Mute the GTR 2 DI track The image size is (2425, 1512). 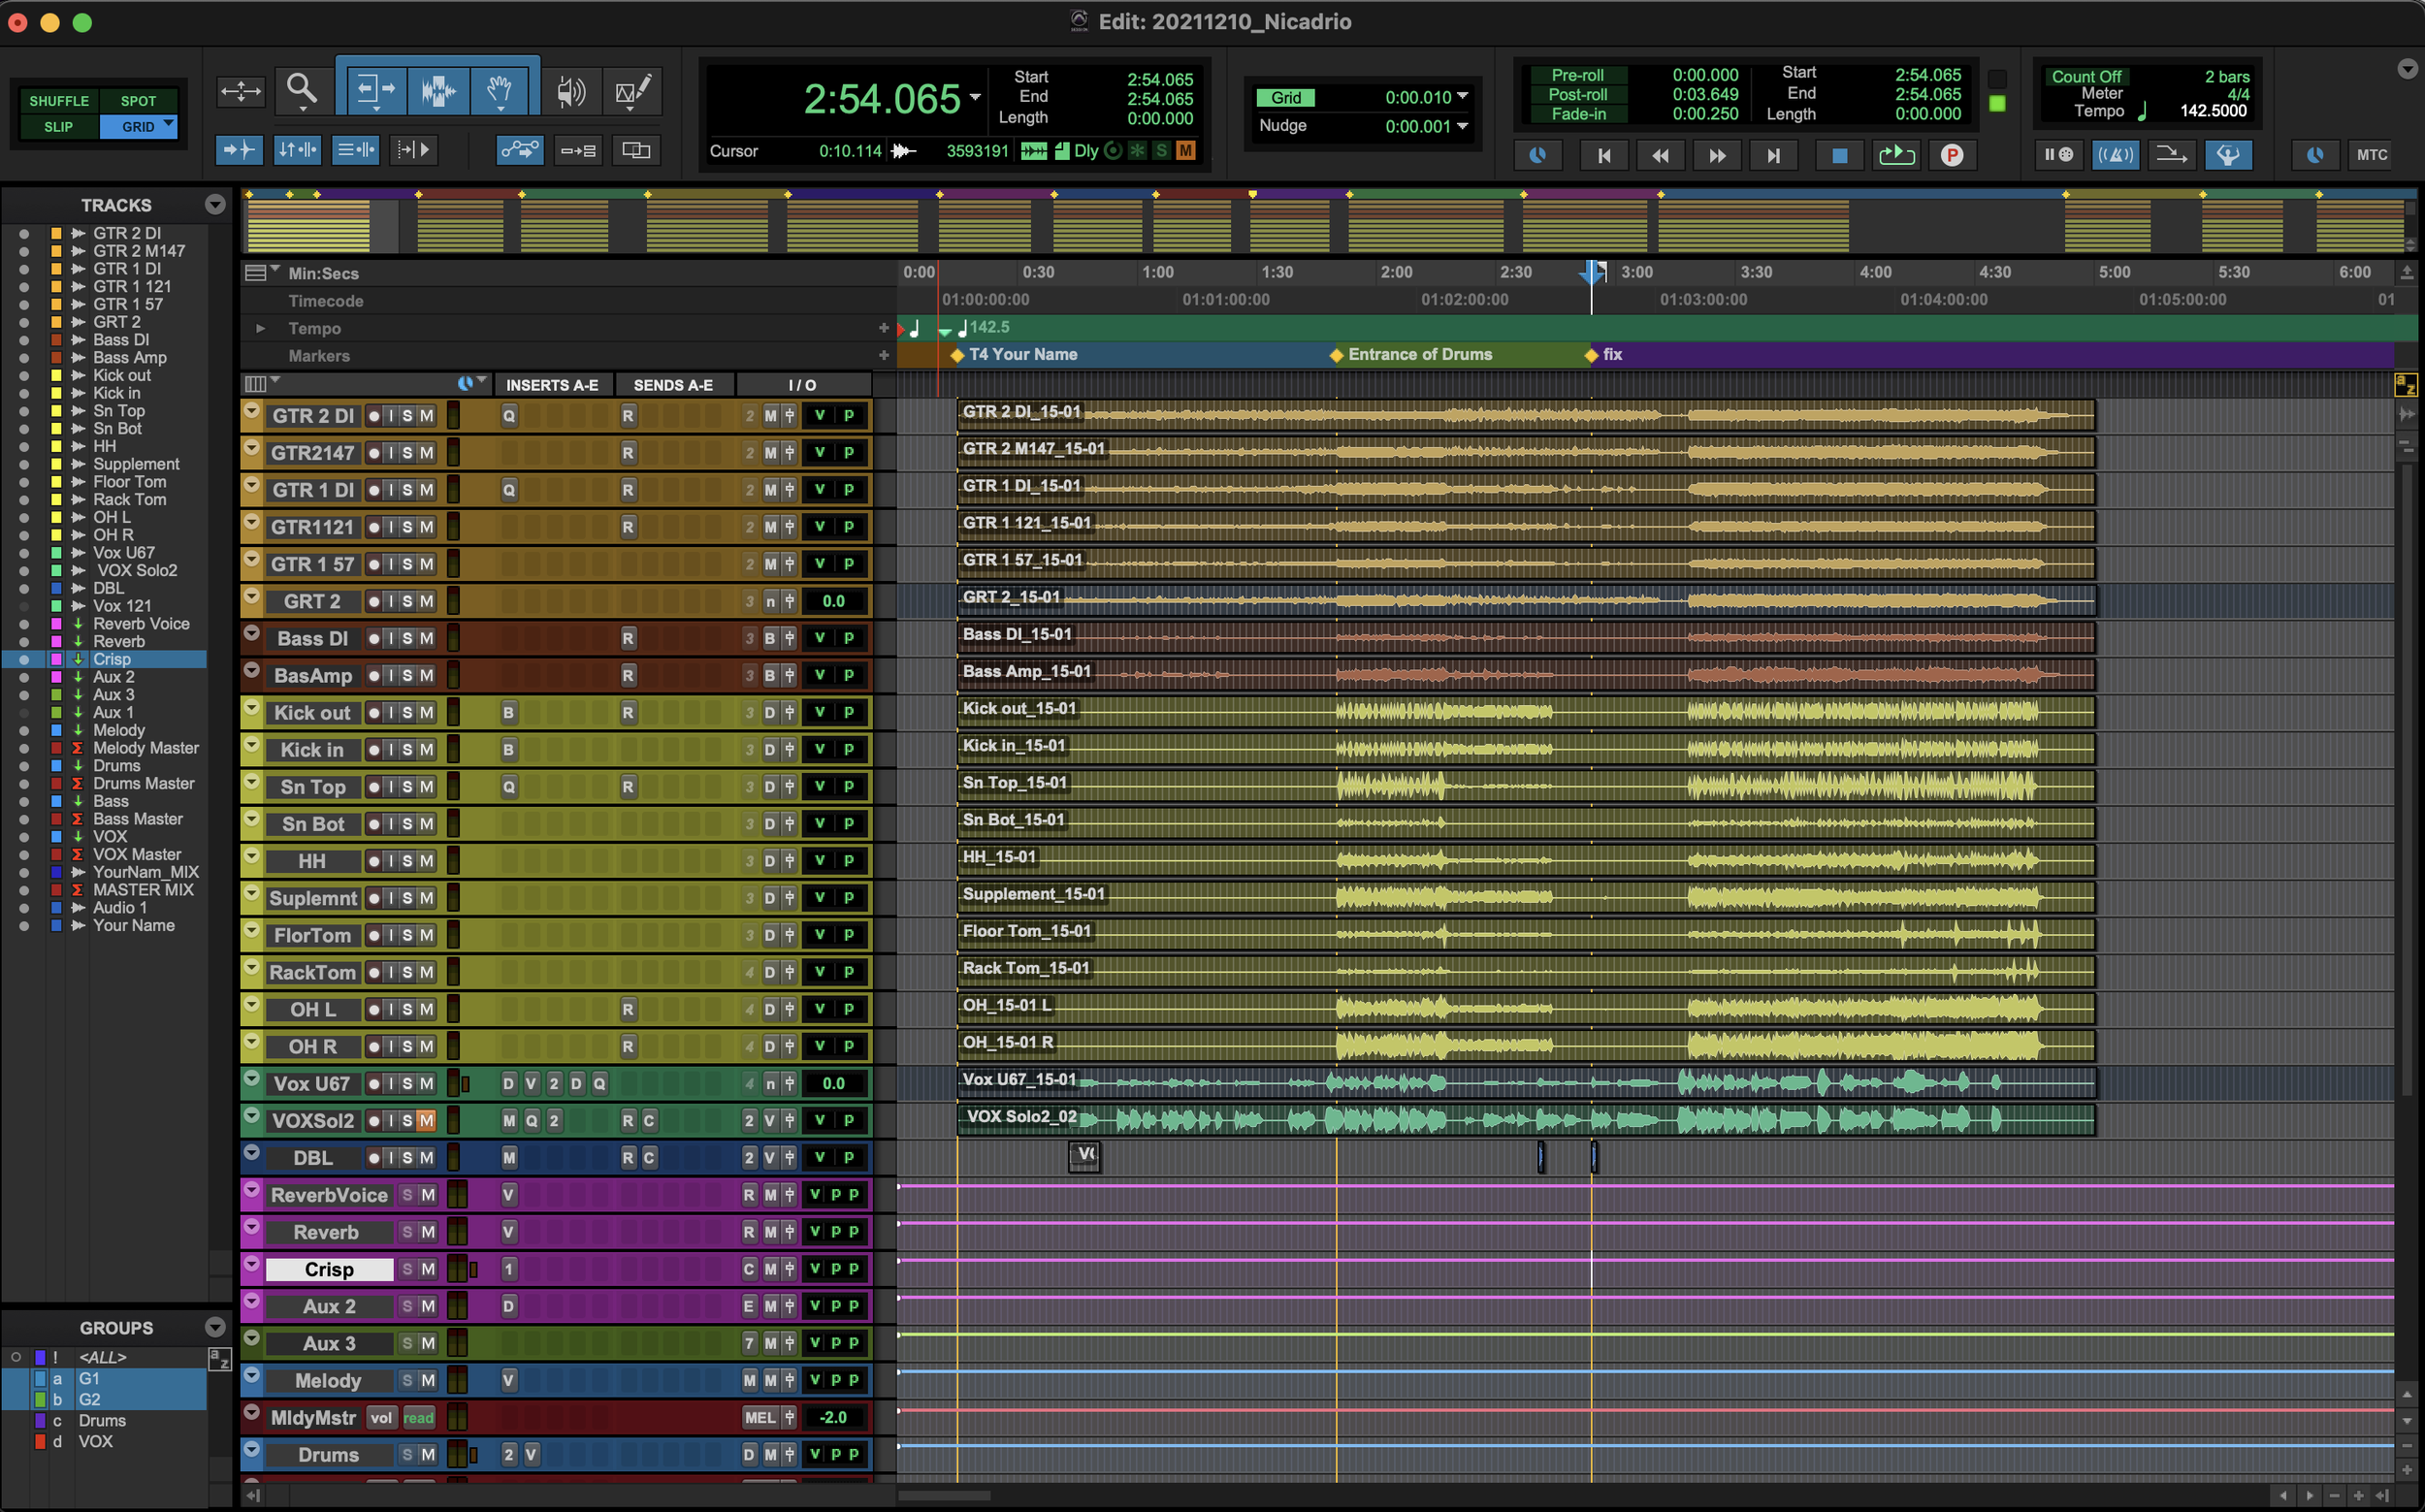click(x=427, y=416)
